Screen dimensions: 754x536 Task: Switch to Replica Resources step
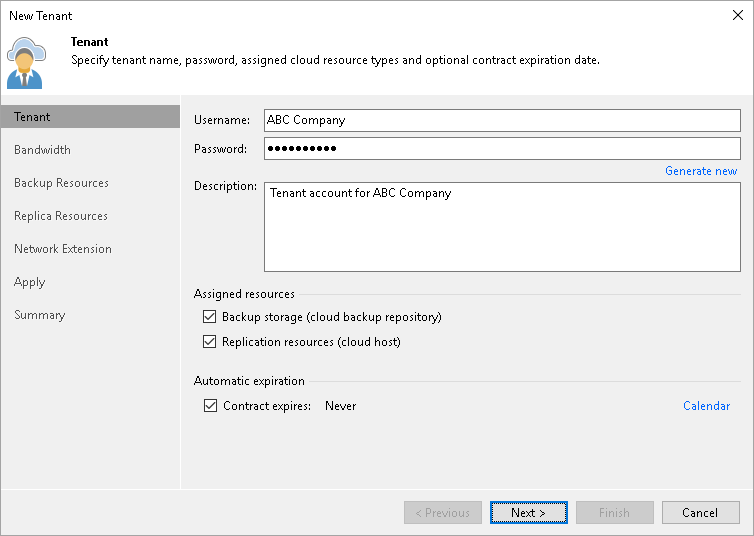click(61, 216)
